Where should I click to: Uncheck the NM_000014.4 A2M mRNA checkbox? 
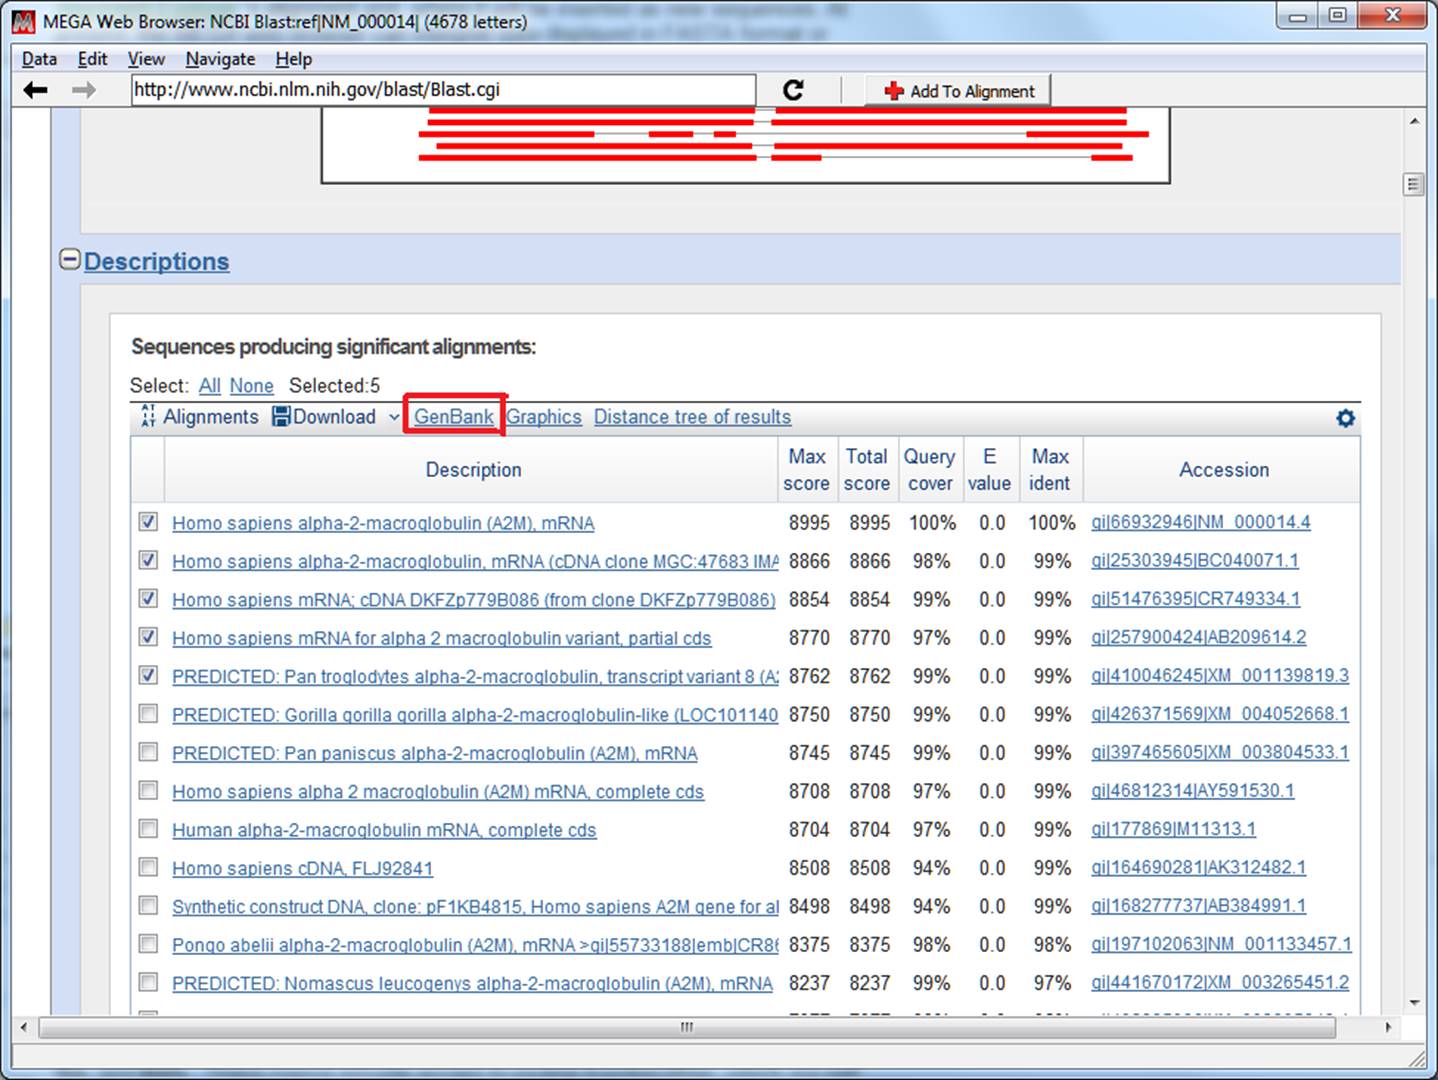point(148,522)
